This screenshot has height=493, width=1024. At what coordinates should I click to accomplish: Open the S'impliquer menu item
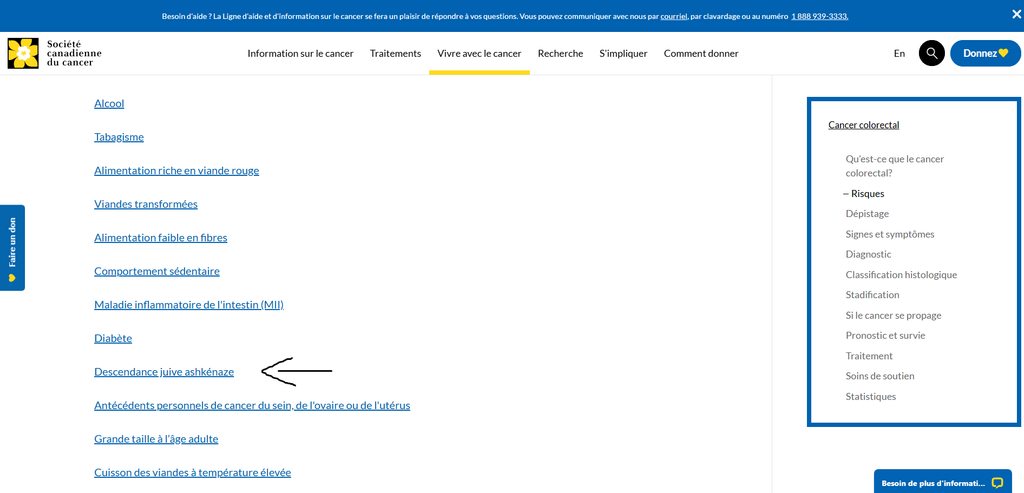623,54
